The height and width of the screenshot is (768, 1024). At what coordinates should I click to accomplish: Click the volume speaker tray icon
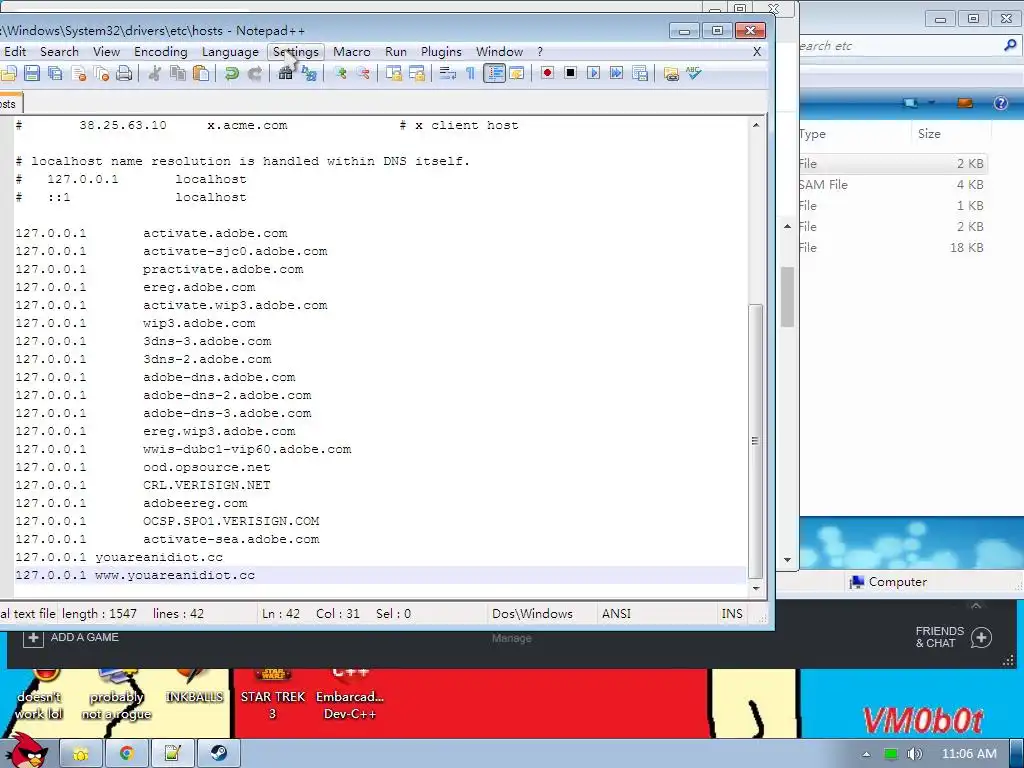914,754
